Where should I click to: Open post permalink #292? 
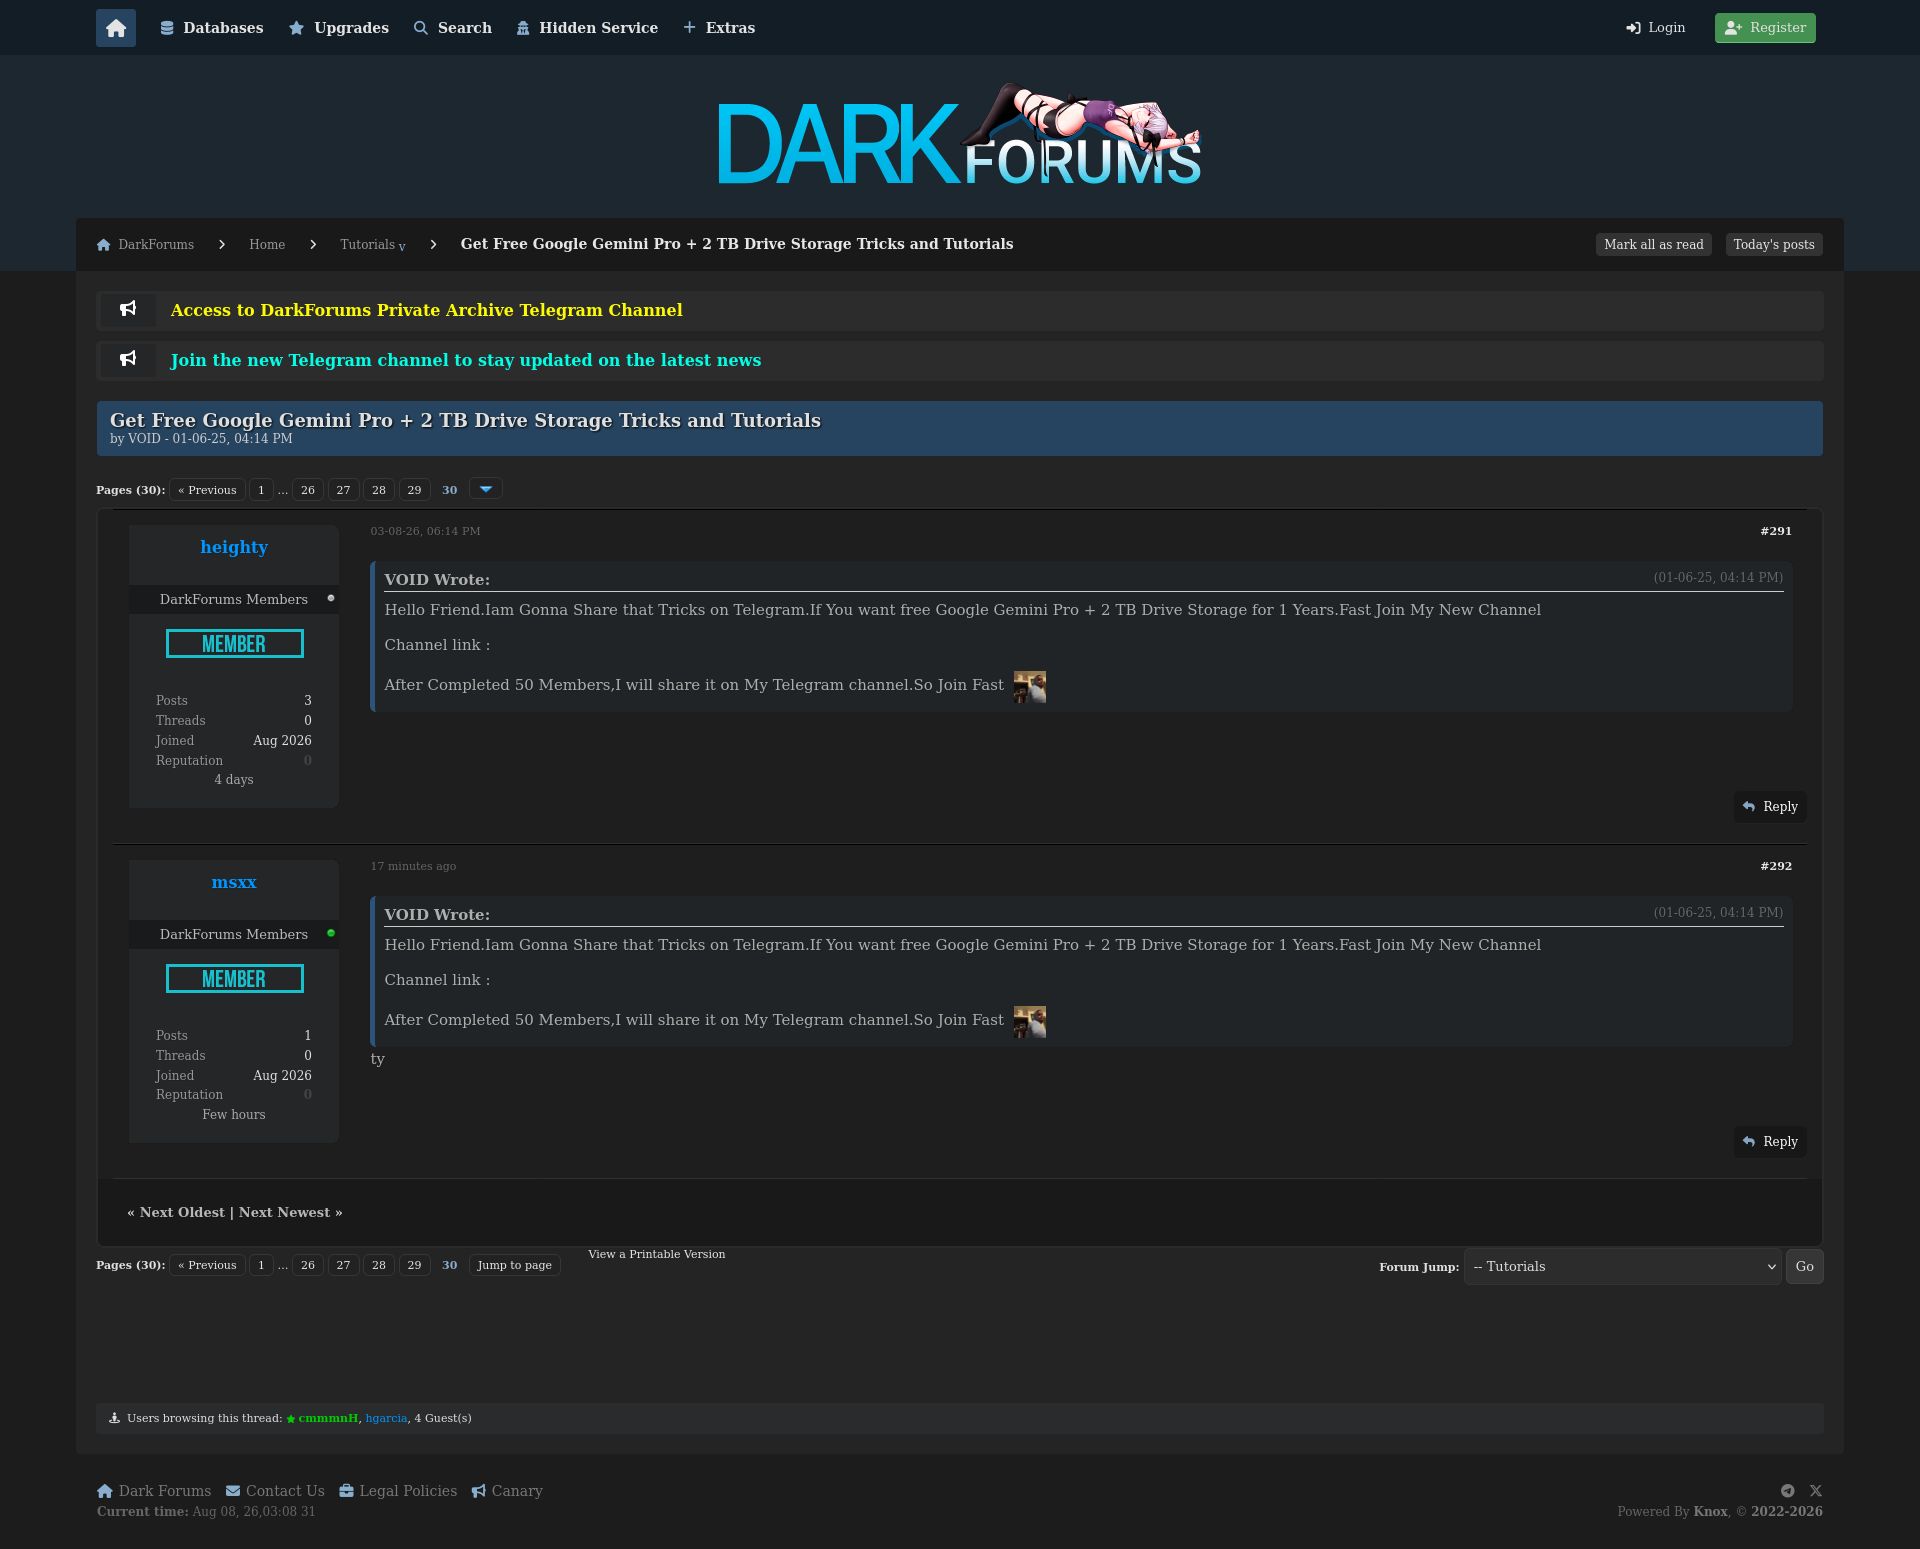[x=1776, y=866]
